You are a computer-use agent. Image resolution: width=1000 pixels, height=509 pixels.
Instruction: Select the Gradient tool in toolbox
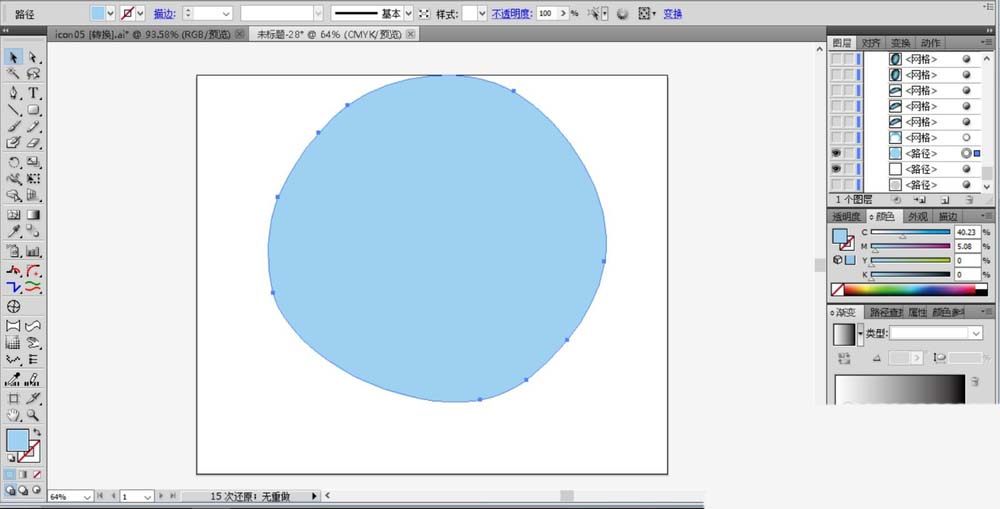(33, 215)
